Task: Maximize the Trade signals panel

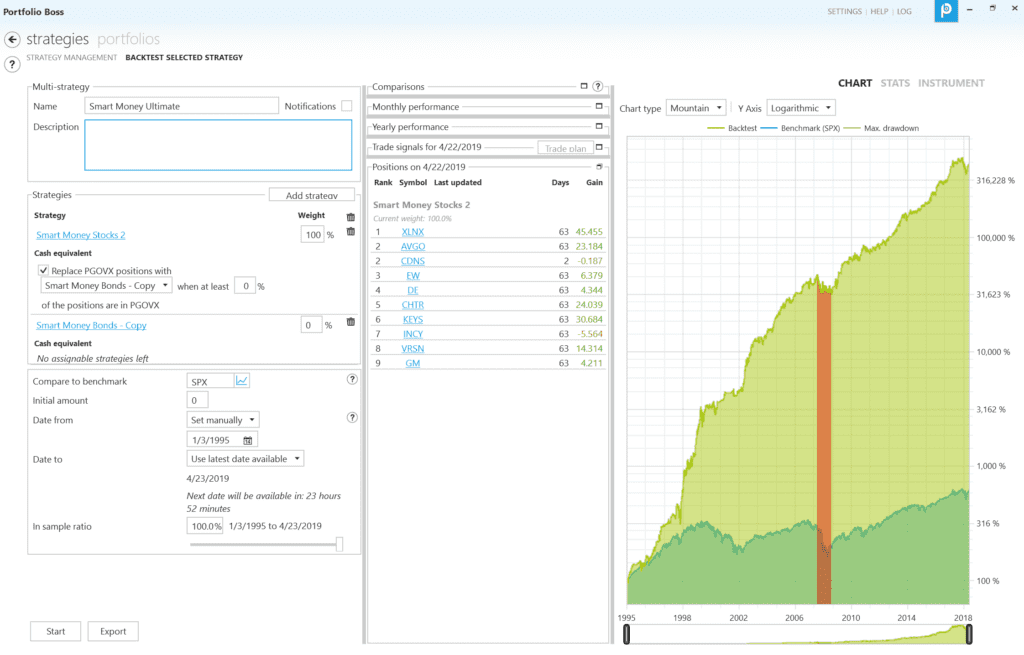Action: pyautogui.click(x=599, y=147)
